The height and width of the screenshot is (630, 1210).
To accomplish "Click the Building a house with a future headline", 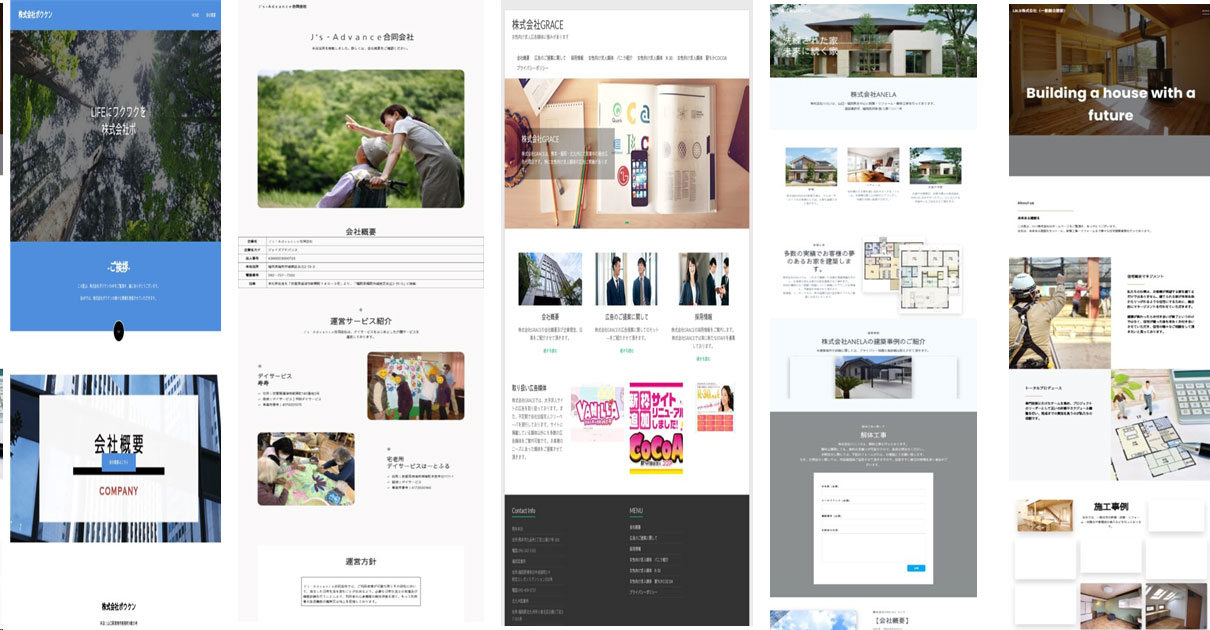I will click(x=1110, y=104).
